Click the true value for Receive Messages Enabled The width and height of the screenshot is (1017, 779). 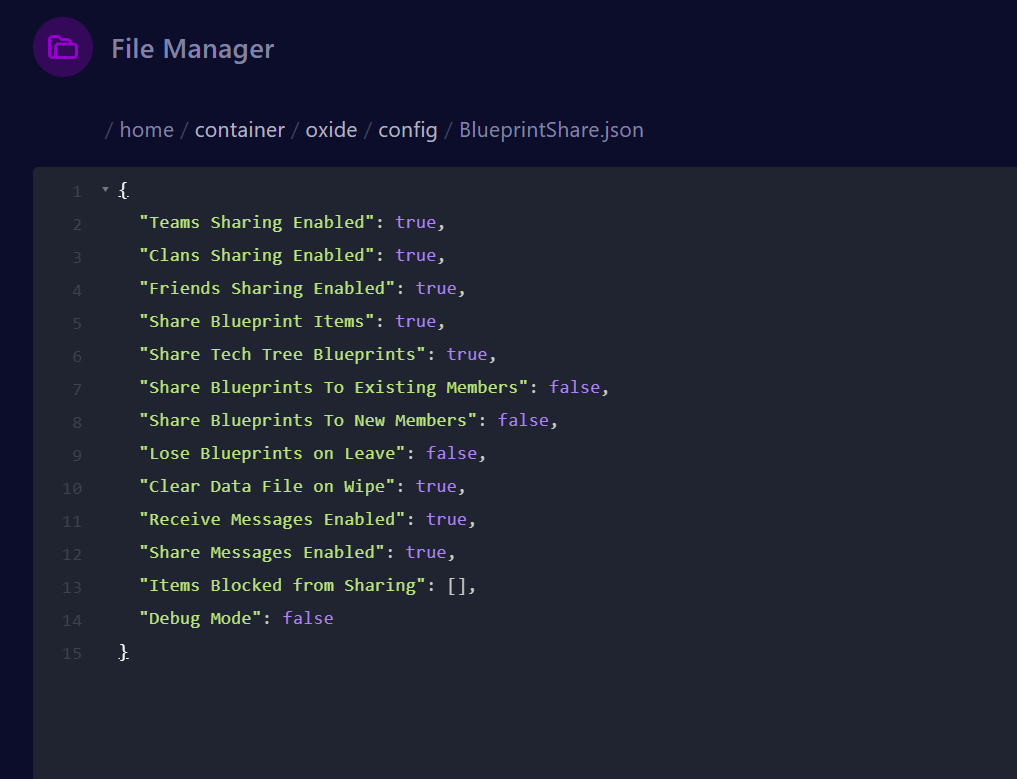[446, 519]
